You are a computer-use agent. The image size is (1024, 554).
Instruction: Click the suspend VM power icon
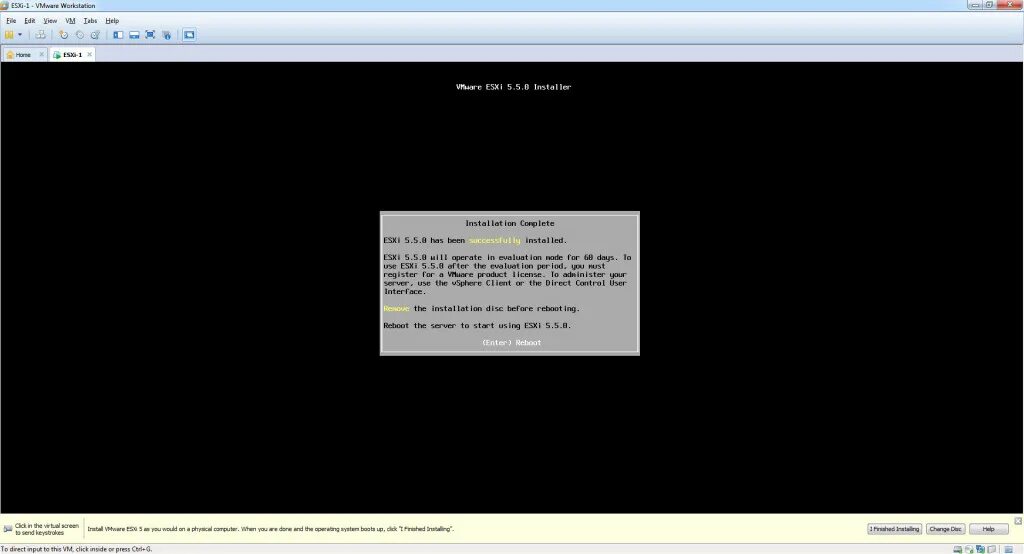(x=9, y=35)
